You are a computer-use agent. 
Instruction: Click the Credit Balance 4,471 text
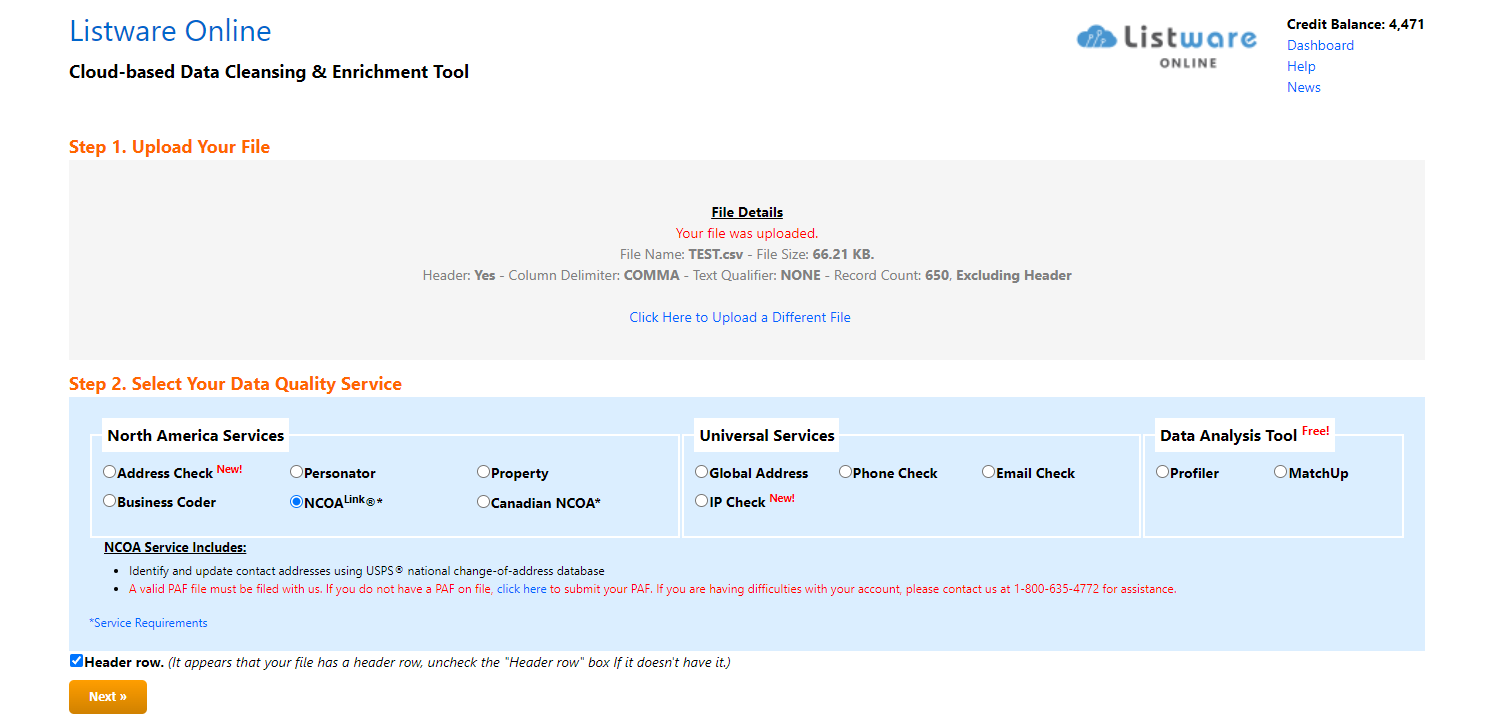(1355, 24)
